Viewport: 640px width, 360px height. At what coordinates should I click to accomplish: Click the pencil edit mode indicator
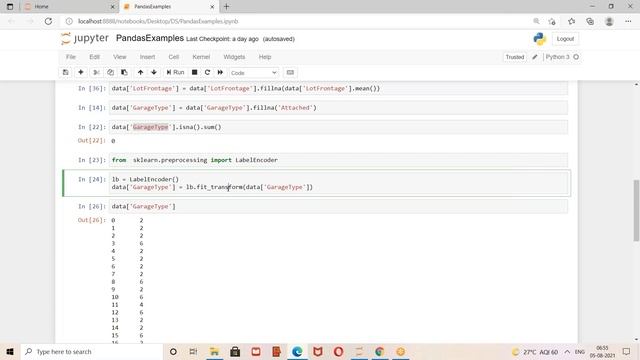535,57
